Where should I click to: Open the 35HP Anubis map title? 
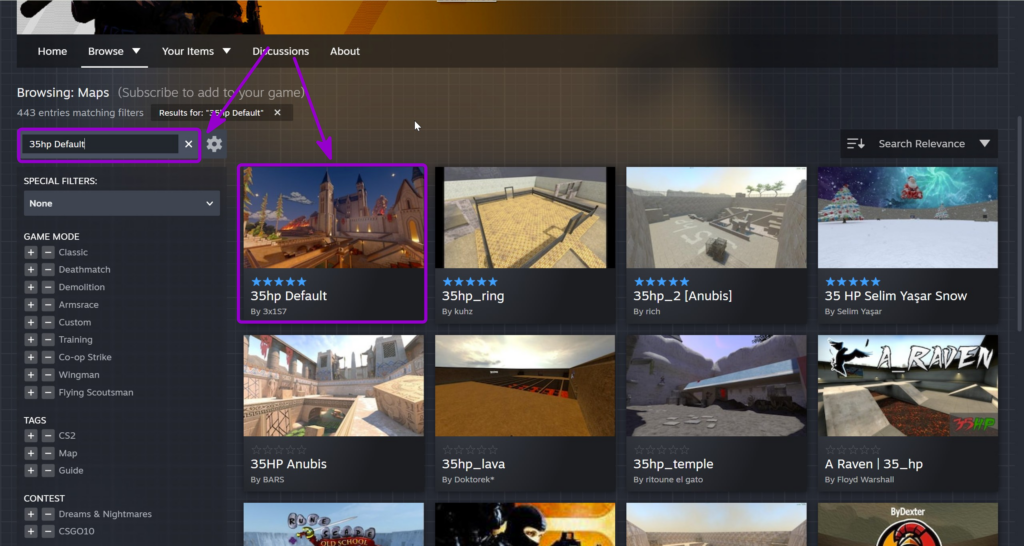289,464
